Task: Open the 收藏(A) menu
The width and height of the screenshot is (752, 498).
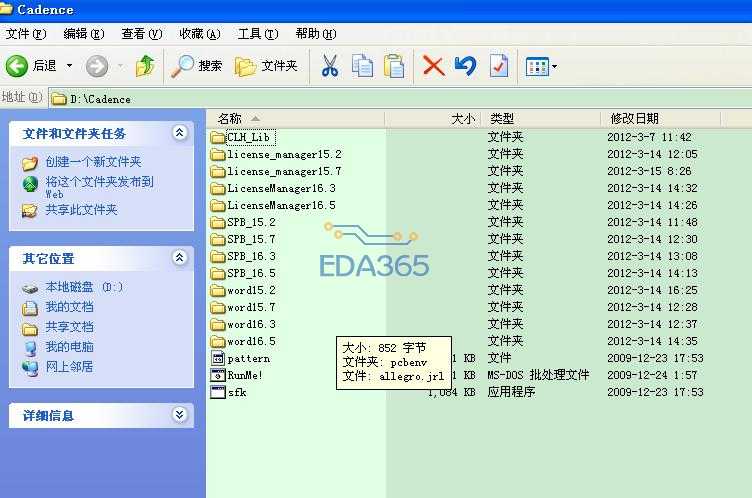Action: tap(200, 34)
